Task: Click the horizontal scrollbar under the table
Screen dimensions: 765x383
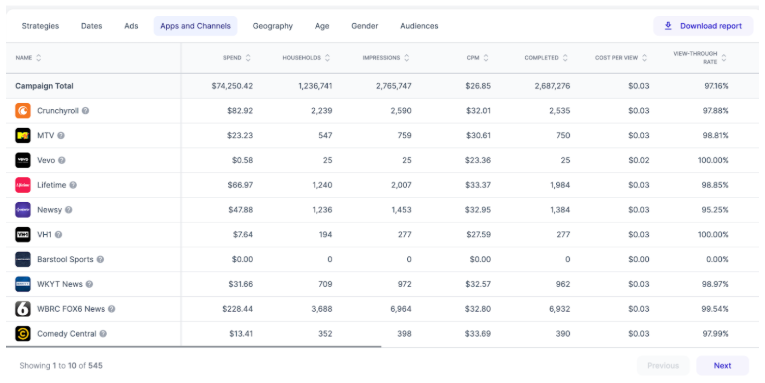Action: (193, 346)
